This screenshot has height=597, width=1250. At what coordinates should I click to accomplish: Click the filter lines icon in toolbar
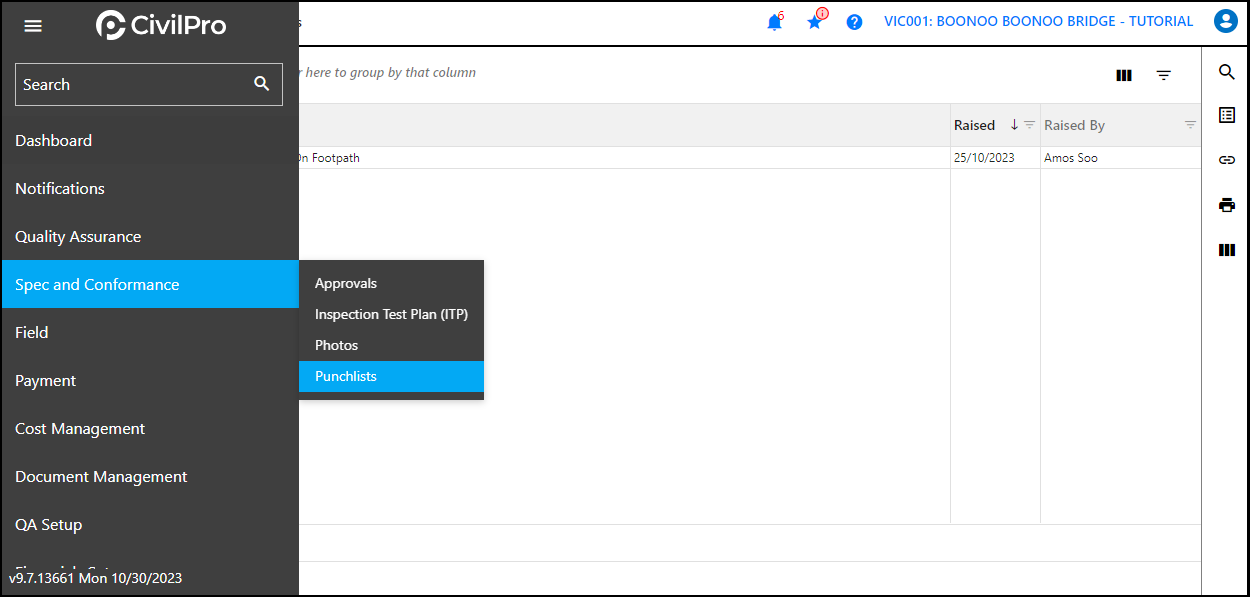tap(1164, 75)
